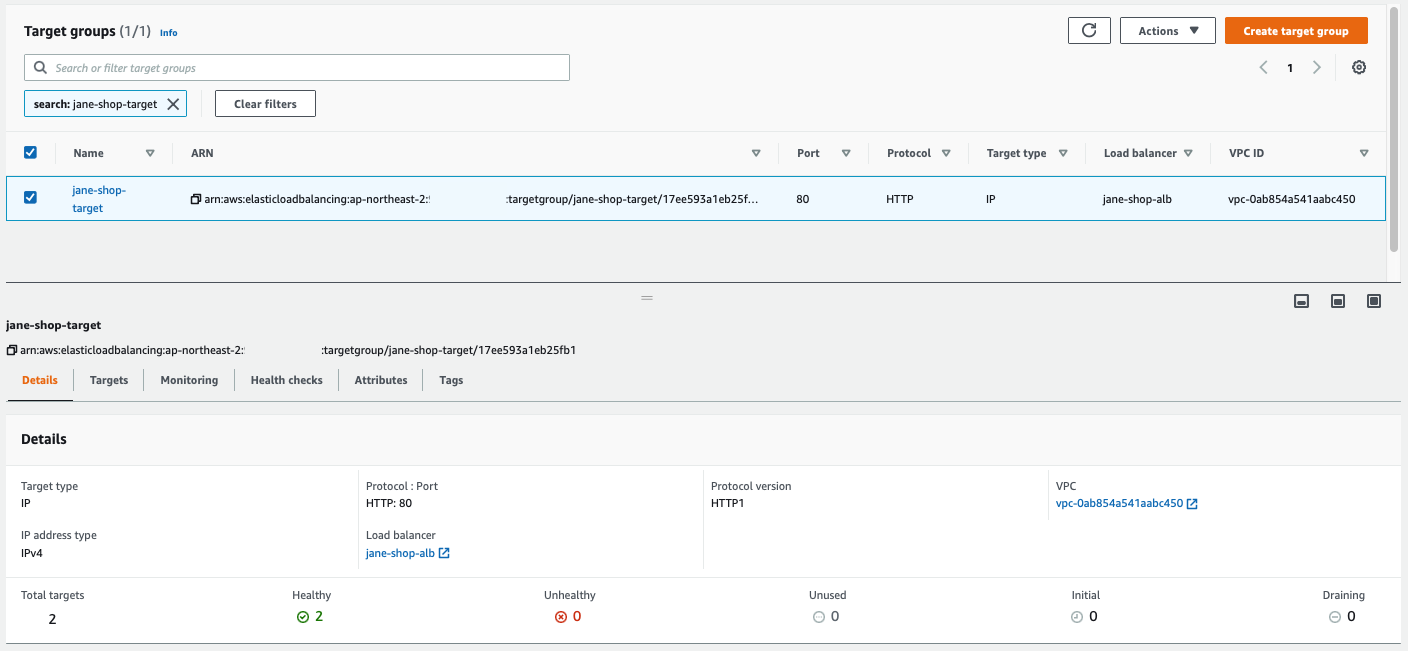1408x651 pixels.
Task: Open jane-shop-target name link in table
Action: (99, 199)
